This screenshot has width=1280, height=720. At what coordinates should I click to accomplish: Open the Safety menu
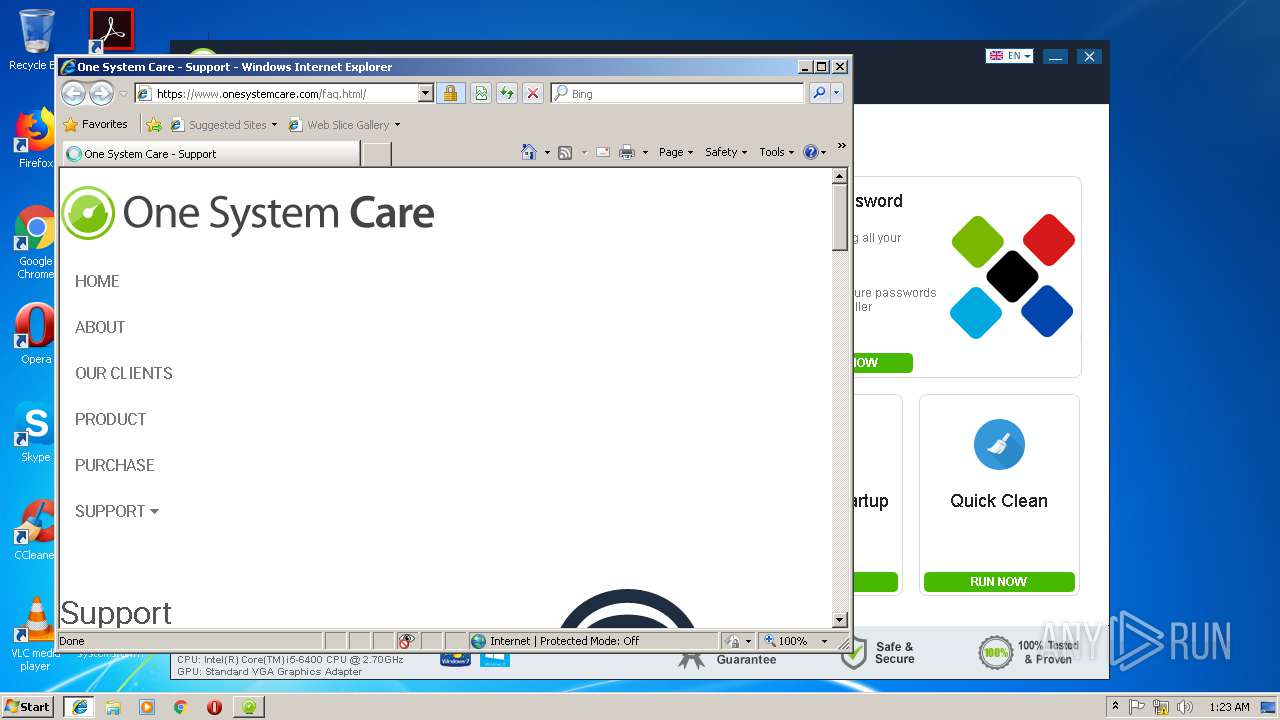(x=726, y=152)
